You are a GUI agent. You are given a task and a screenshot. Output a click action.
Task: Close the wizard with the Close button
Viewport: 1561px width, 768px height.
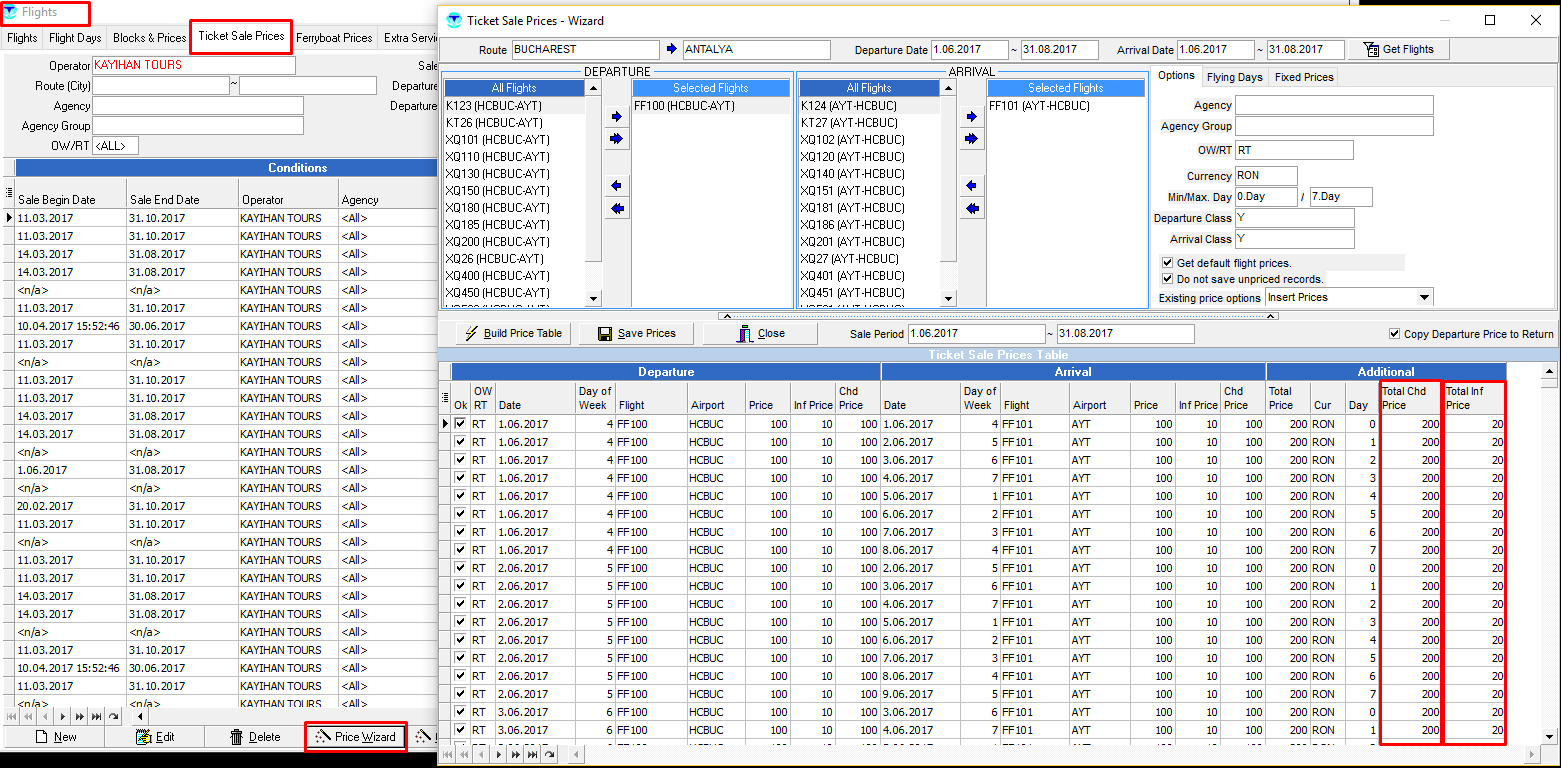pyautogui.click(x=760, y=333)
